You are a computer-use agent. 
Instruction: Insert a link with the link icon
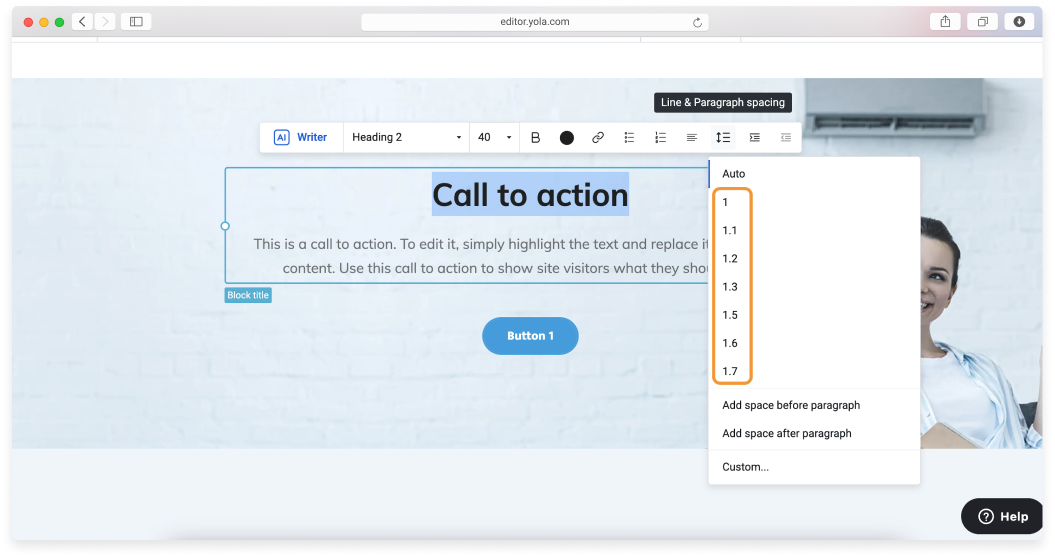[598, 137]
